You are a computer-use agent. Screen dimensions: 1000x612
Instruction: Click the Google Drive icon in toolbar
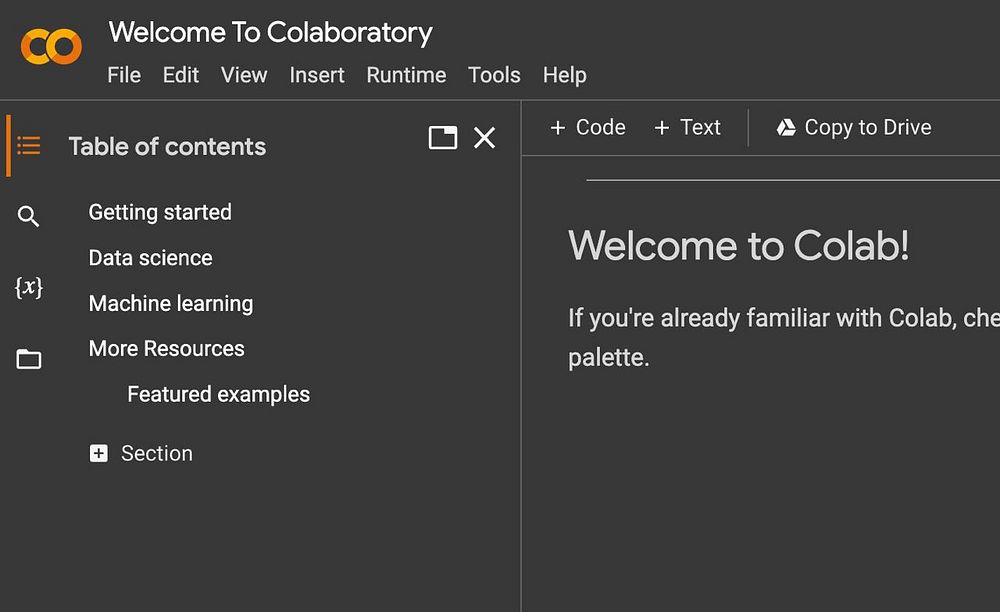[x=786, y=128]
